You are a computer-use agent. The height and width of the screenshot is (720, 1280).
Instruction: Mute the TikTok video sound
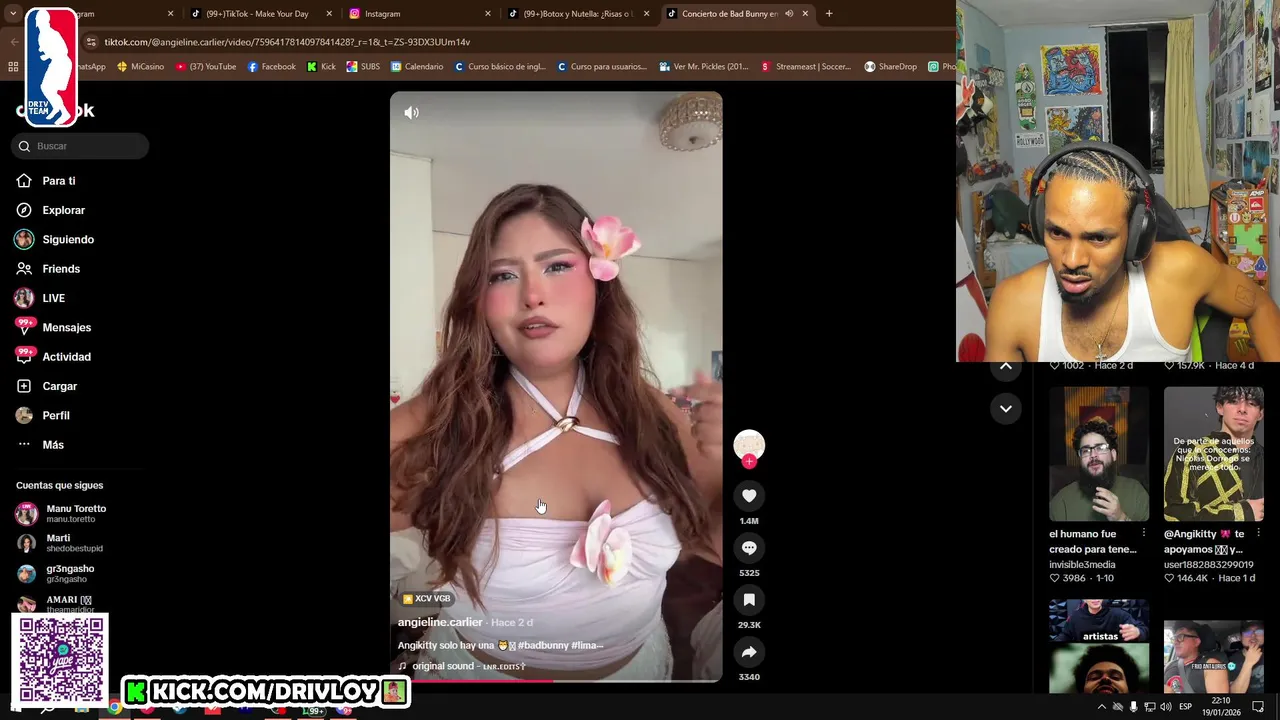(x=411, y=113)
